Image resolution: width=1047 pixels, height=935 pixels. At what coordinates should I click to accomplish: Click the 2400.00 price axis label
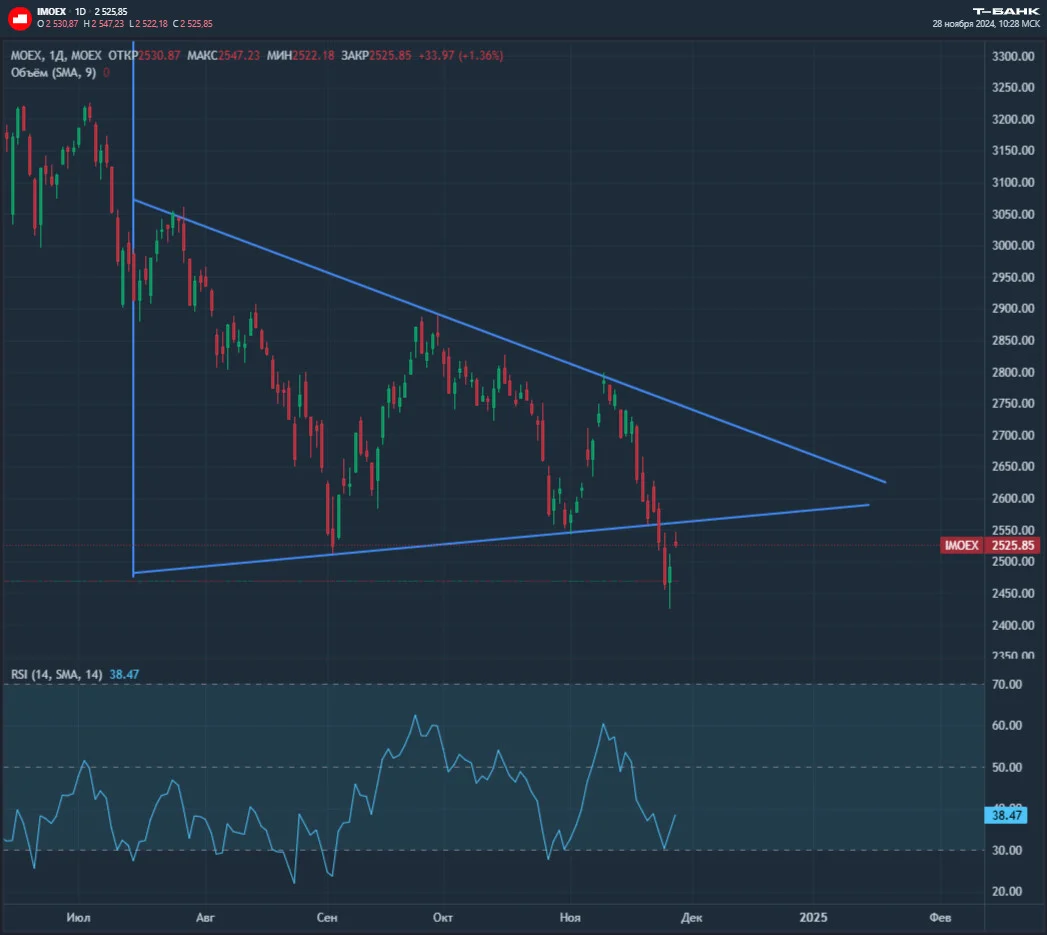pyautogui.click(x=1013, y=626)
